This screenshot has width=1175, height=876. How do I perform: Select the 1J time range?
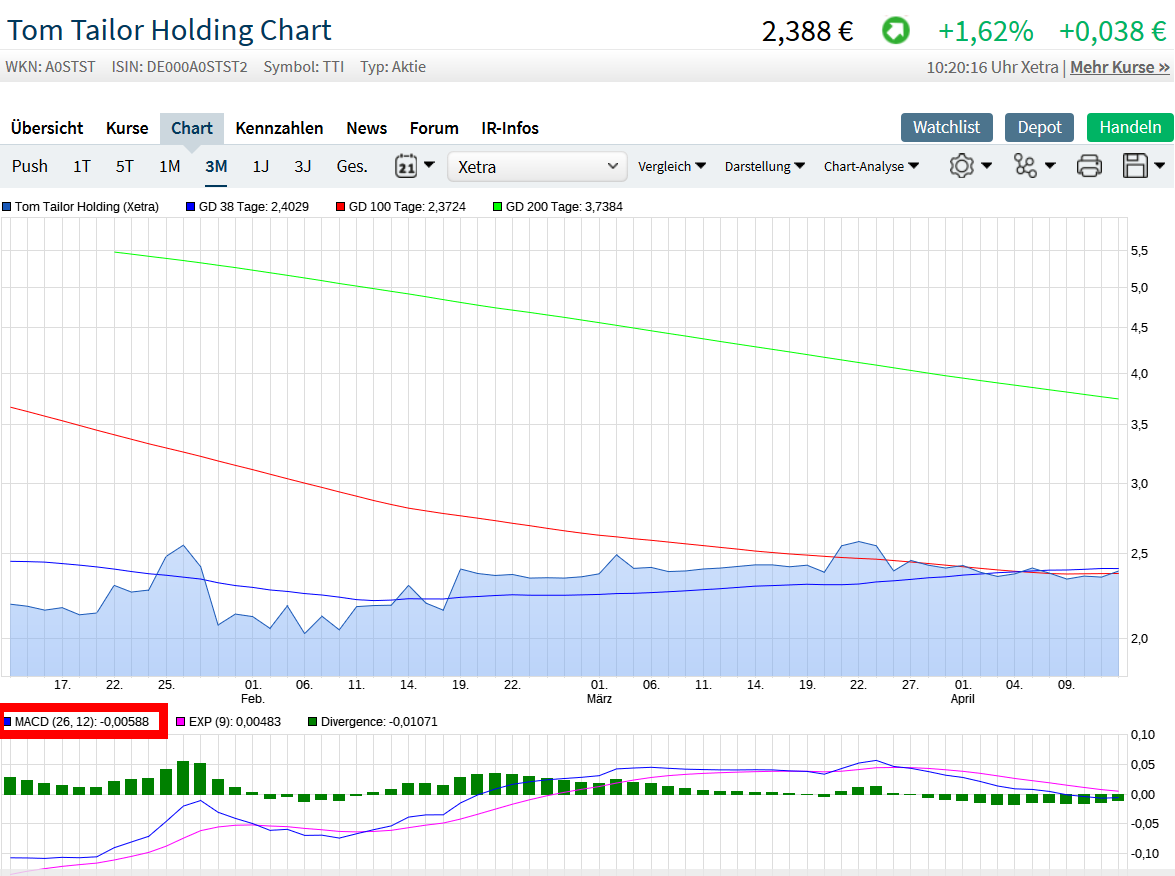260,166
